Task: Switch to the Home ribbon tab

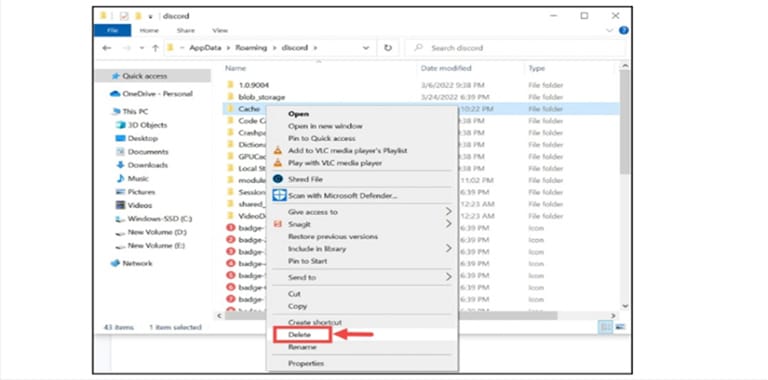Action: tap(149, 30)
